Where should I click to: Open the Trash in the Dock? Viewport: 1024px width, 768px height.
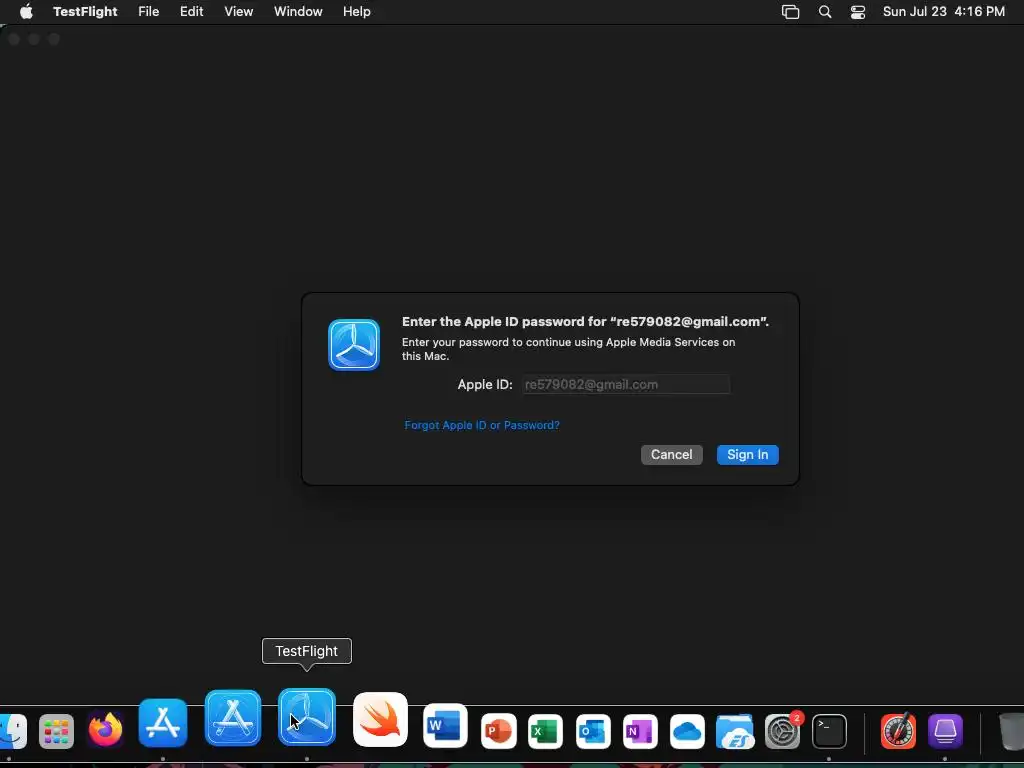tap(1011, 731)
